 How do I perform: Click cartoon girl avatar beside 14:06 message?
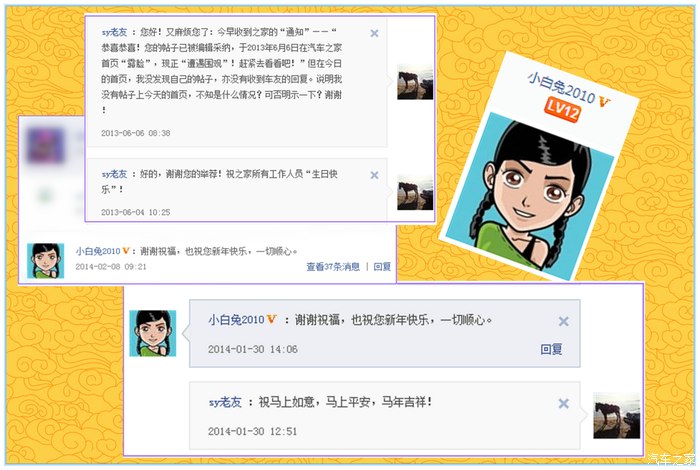coord(153,333)
